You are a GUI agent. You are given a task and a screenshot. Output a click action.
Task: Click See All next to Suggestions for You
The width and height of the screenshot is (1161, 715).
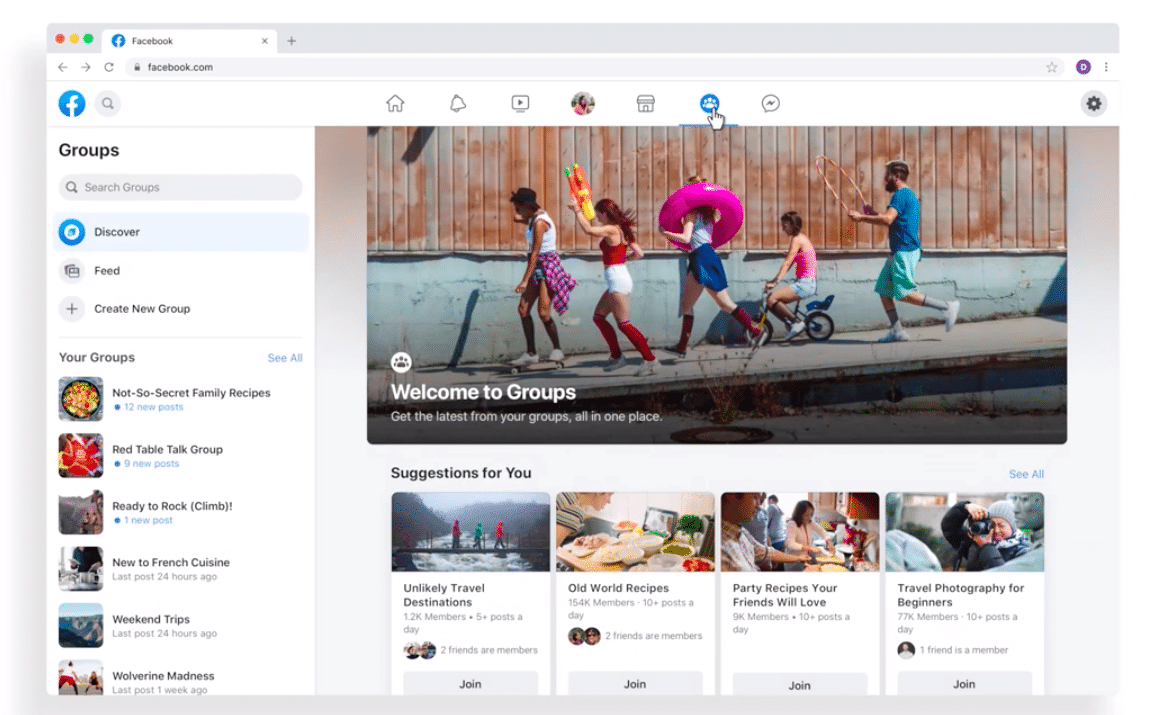(1026, 474)
